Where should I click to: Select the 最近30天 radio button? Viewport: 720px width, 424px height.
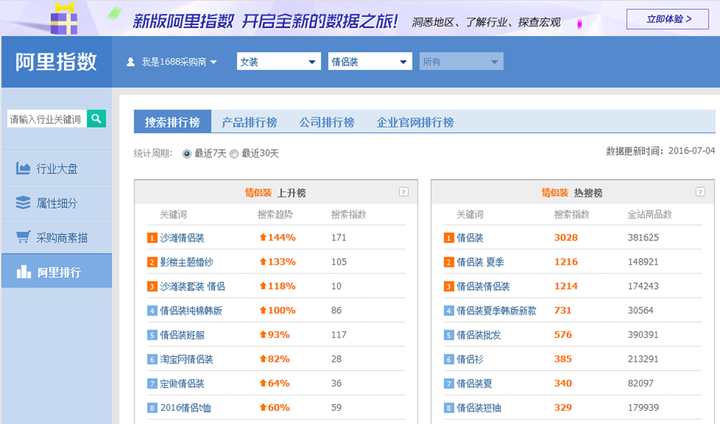pos(234,154)
